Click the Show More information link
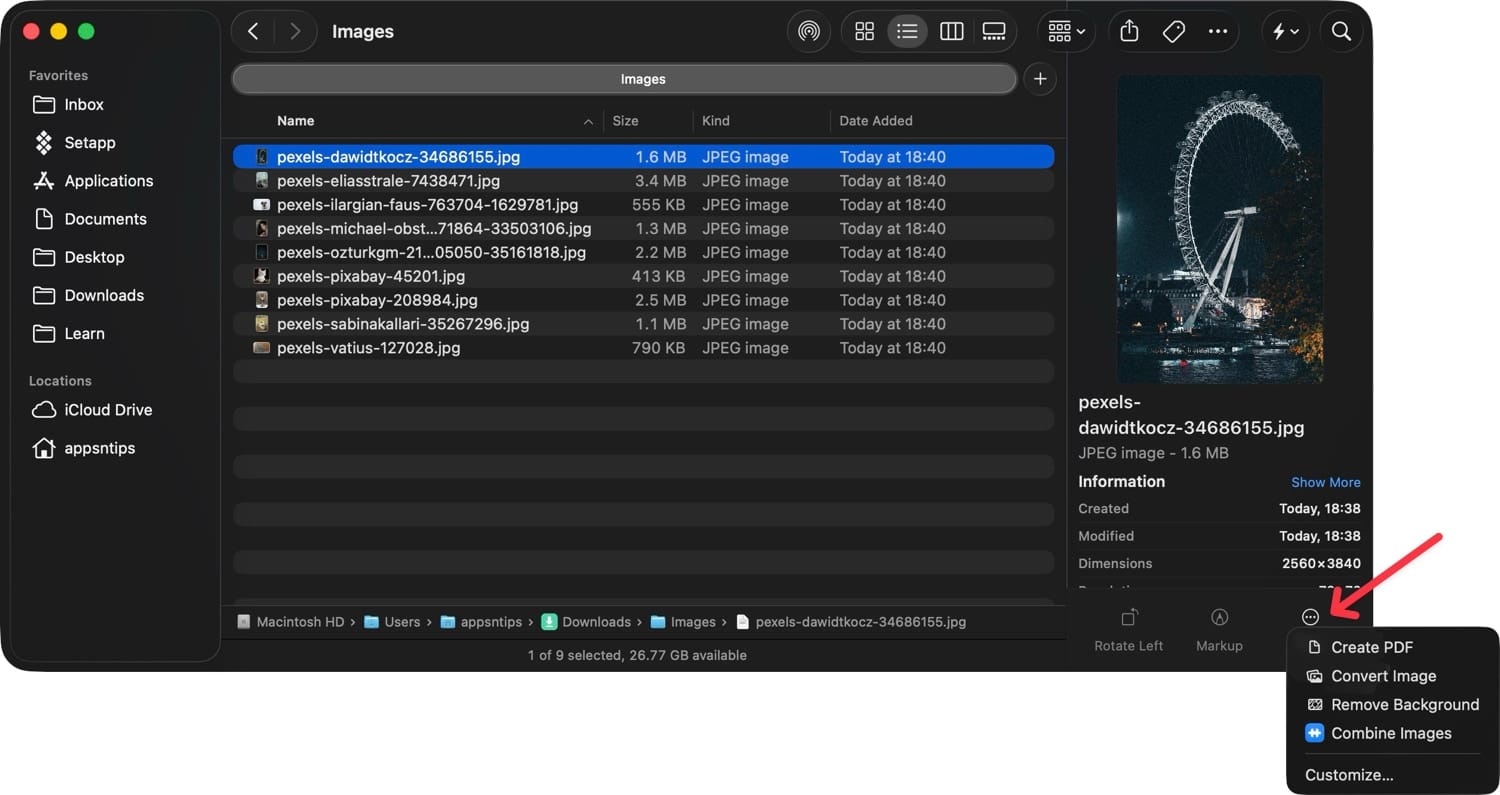Image resolution: width=1500 pixels, height=795 pixels. pyautogui.click(x=1325, y=482)
